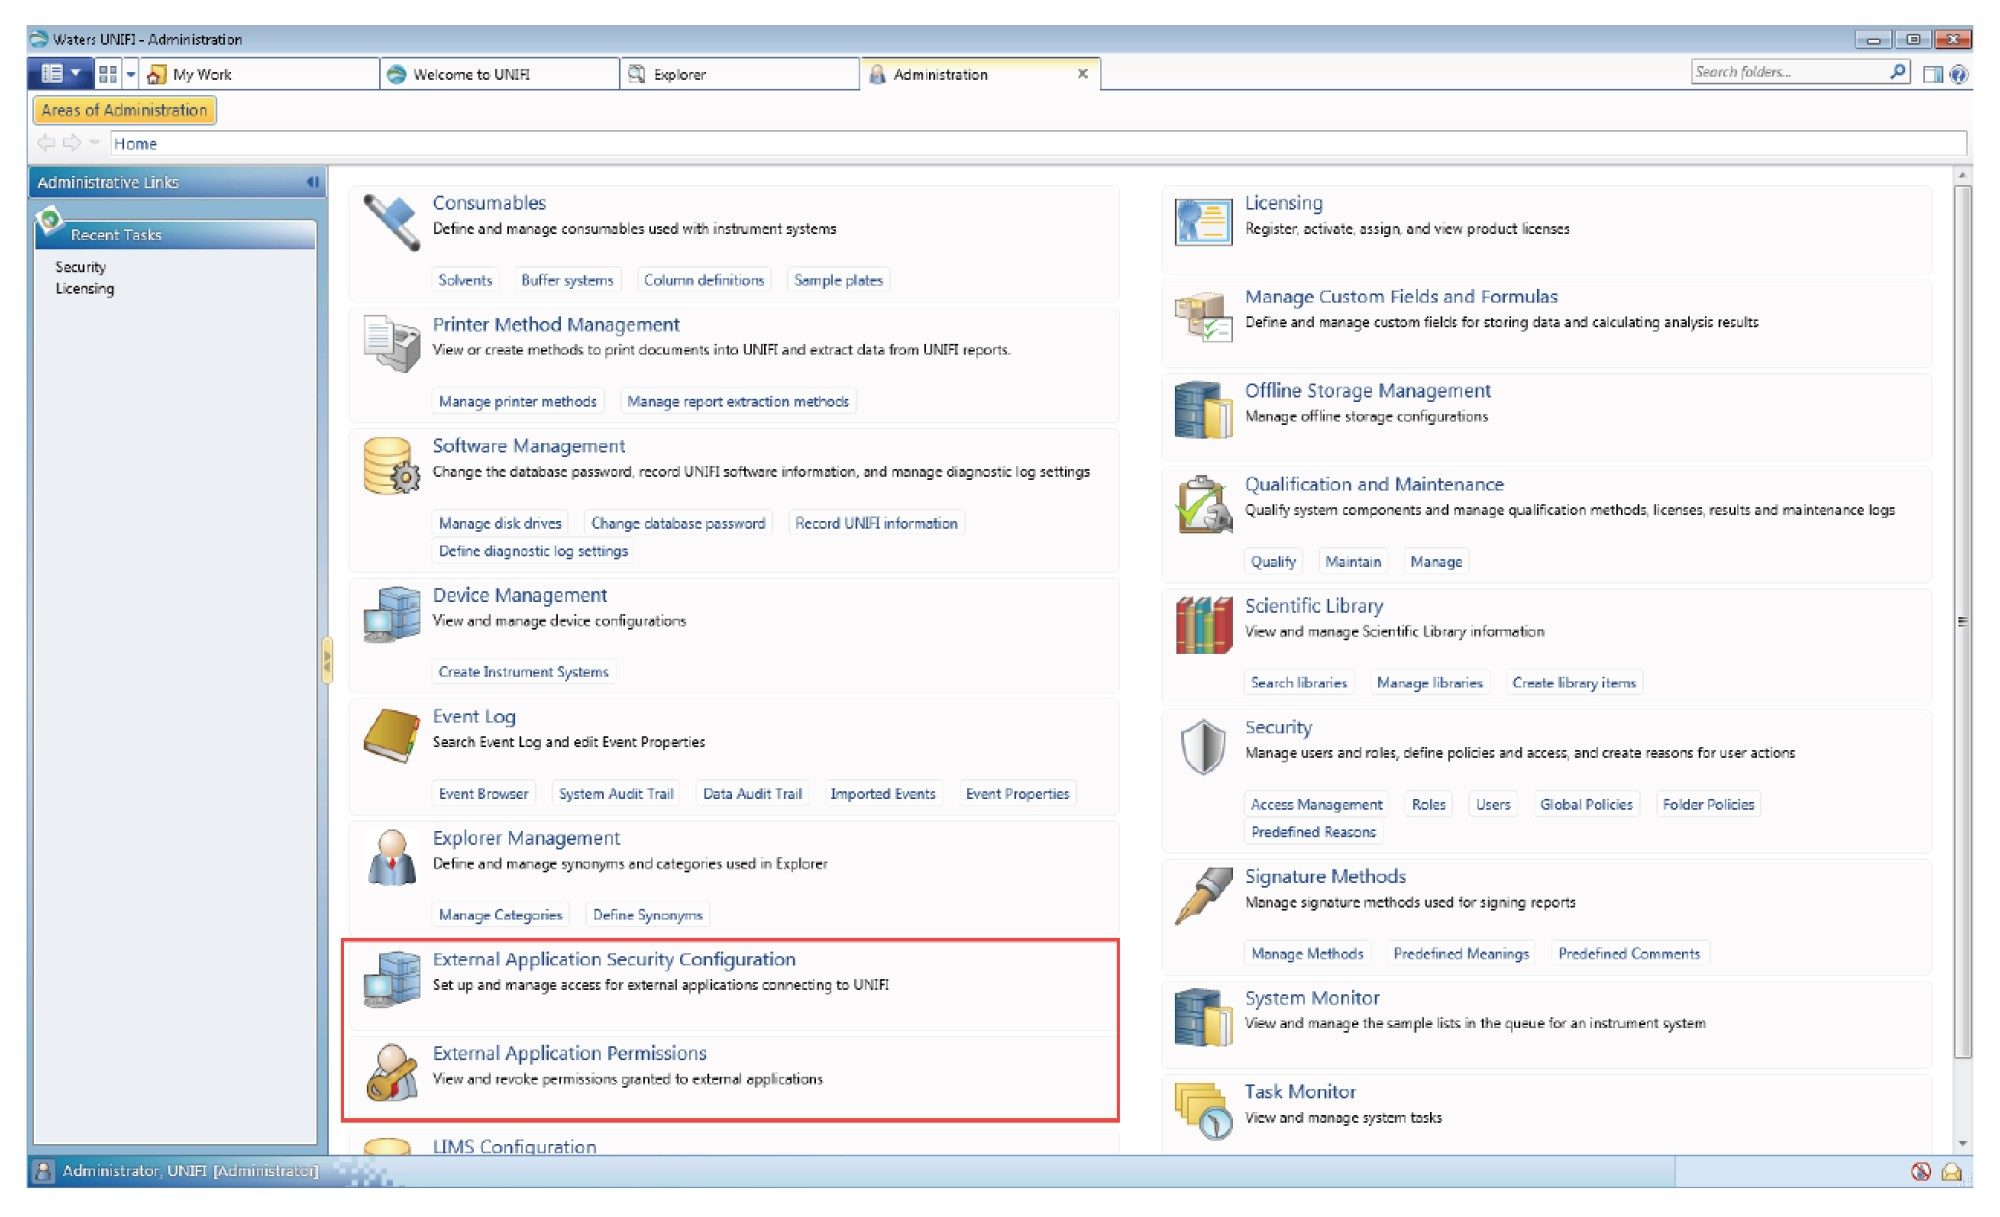Click the Sample plates link
The width and height of the screenshot is (2000, 1217).
click(x=838, y=280)
